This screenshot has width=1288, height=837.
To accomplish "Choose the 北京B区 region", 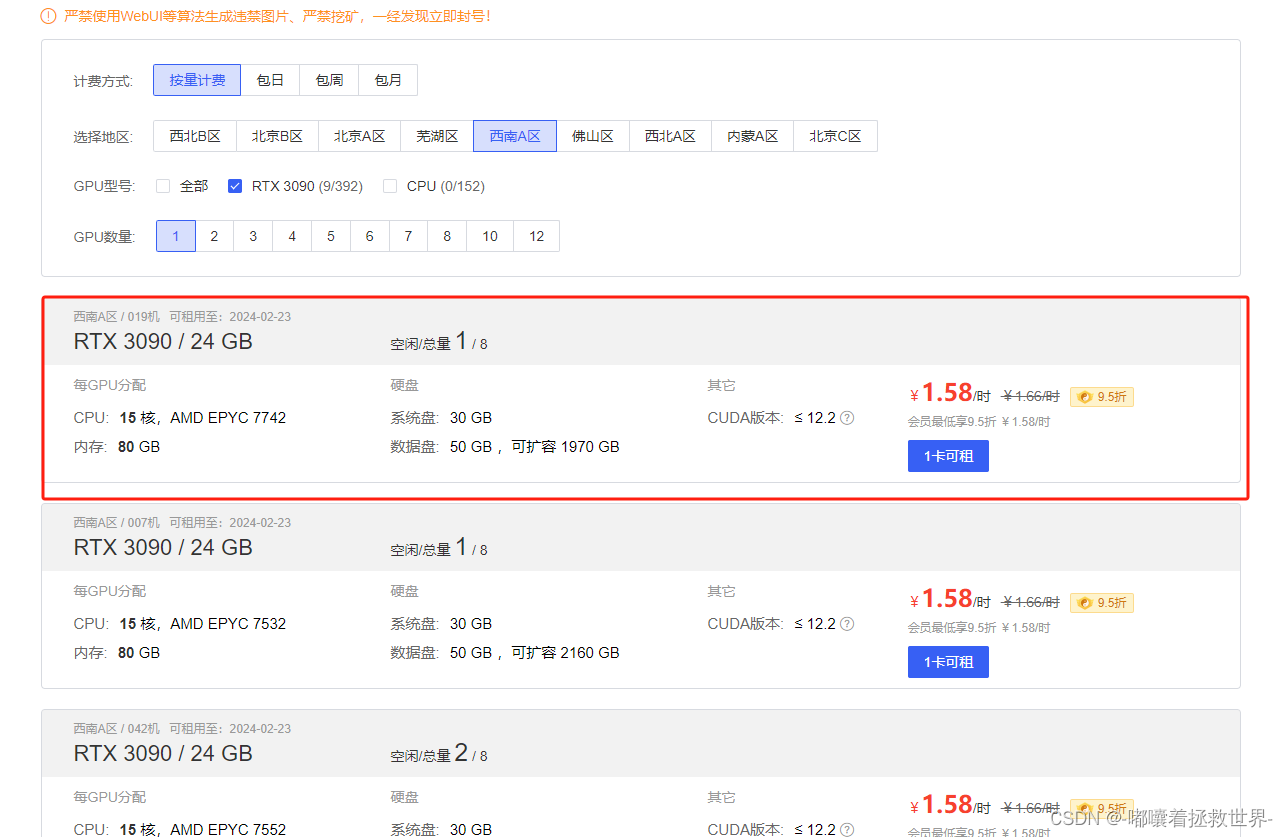I will (277, 136).
